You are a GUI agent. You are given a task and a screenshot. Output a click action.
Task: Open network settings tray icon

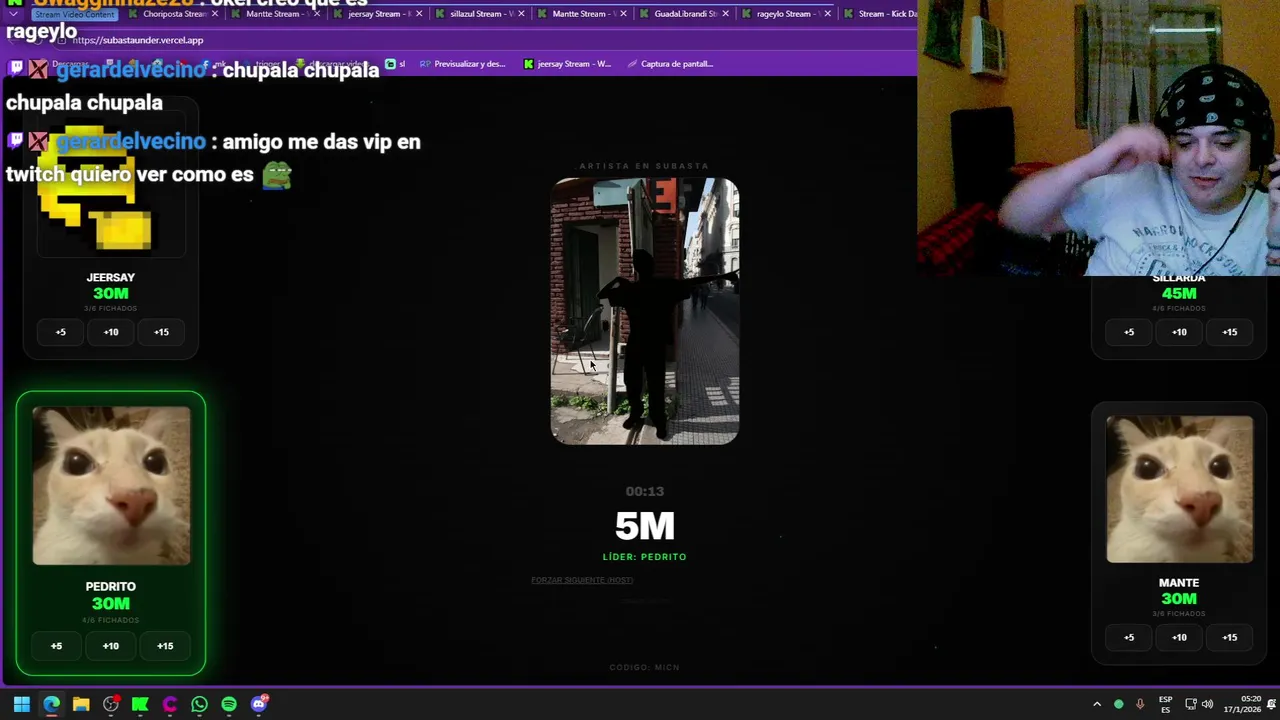[x=1190, y=704]
